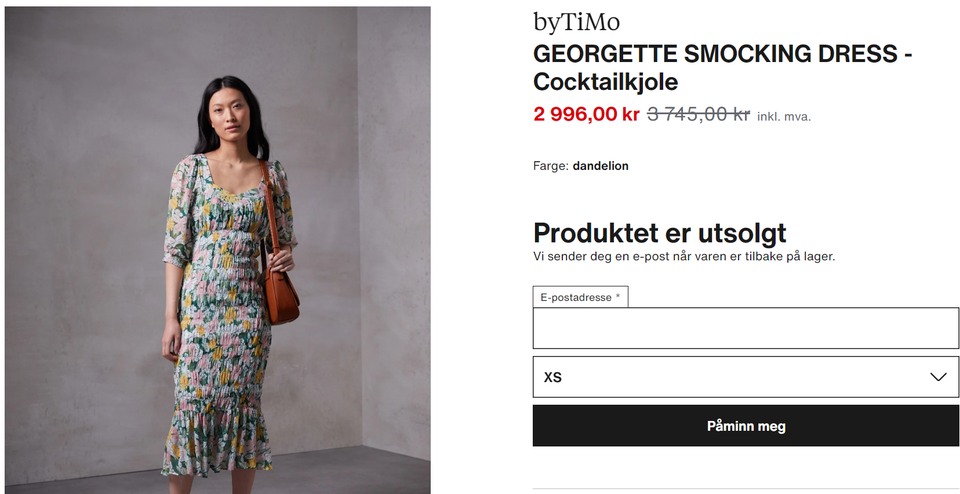Screen dimensions: 960x494
Task: Click the chevron arrow on the size selector
Action: point(938,377)
